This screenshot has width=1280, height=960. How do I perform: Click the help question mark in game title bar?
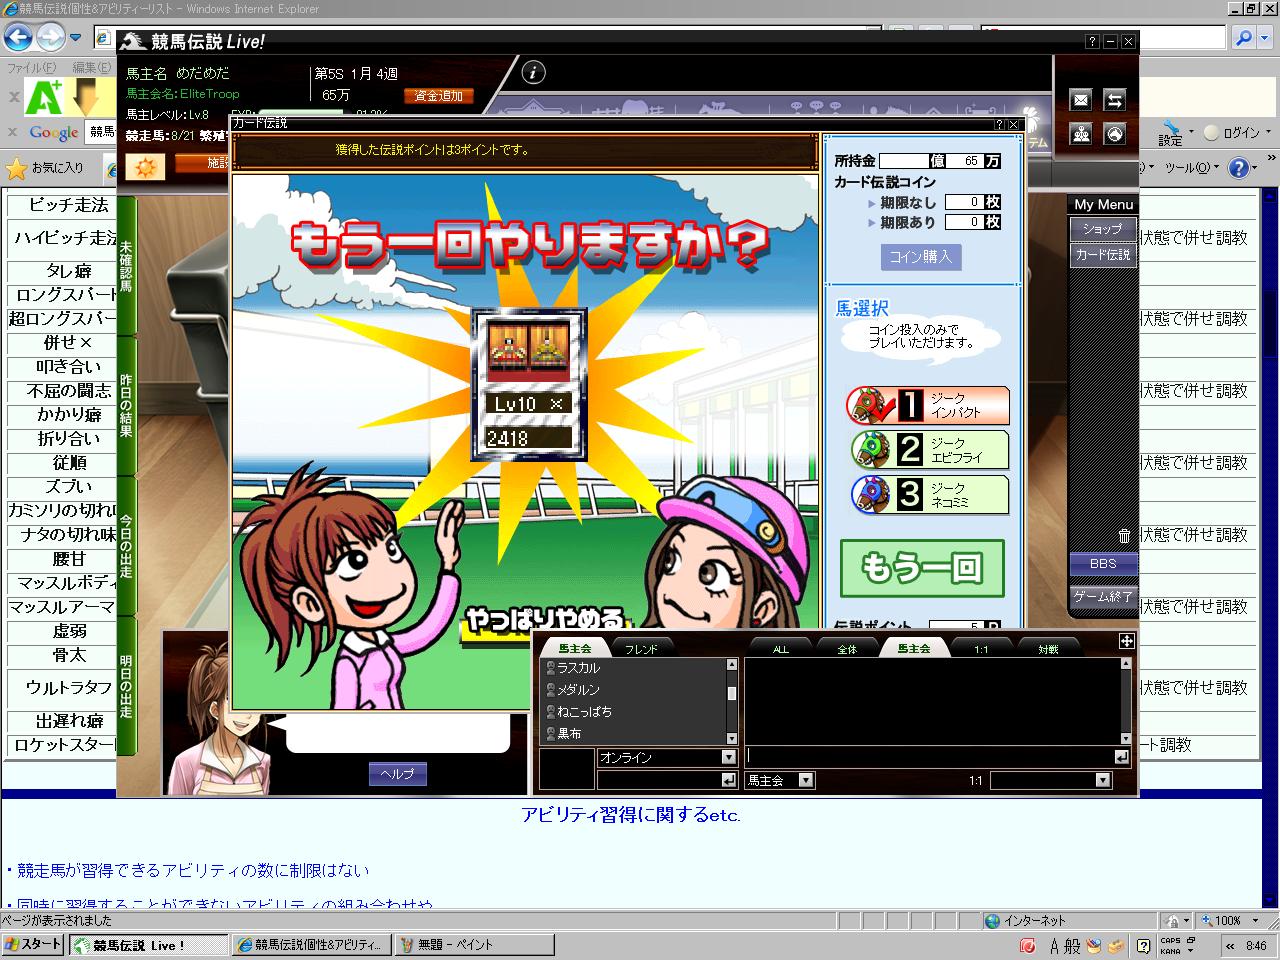point(1092,42)
